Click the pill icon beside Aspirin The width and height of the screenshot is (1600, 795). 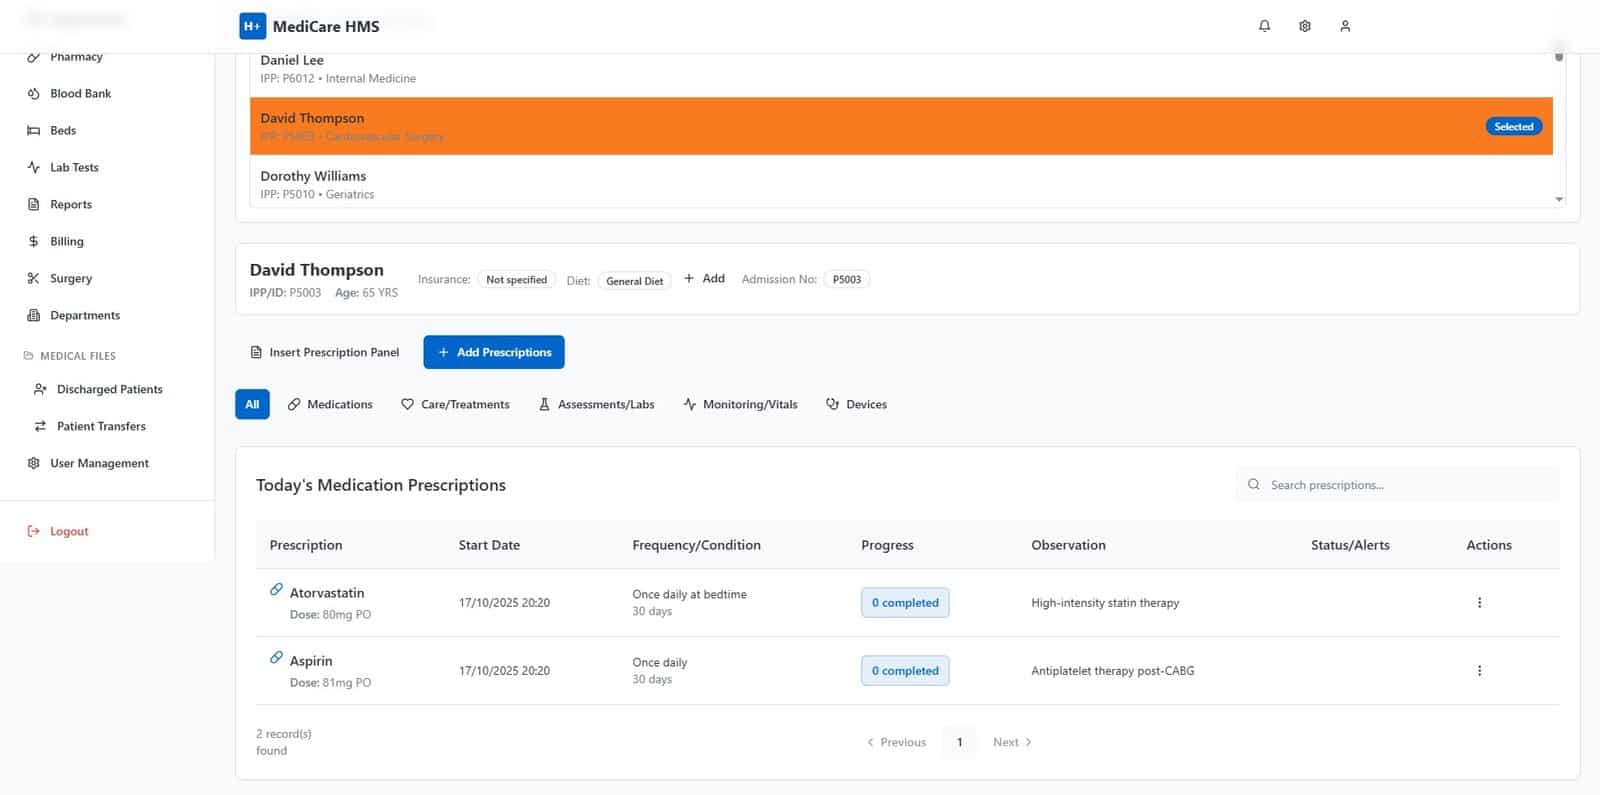click(276, 658)
